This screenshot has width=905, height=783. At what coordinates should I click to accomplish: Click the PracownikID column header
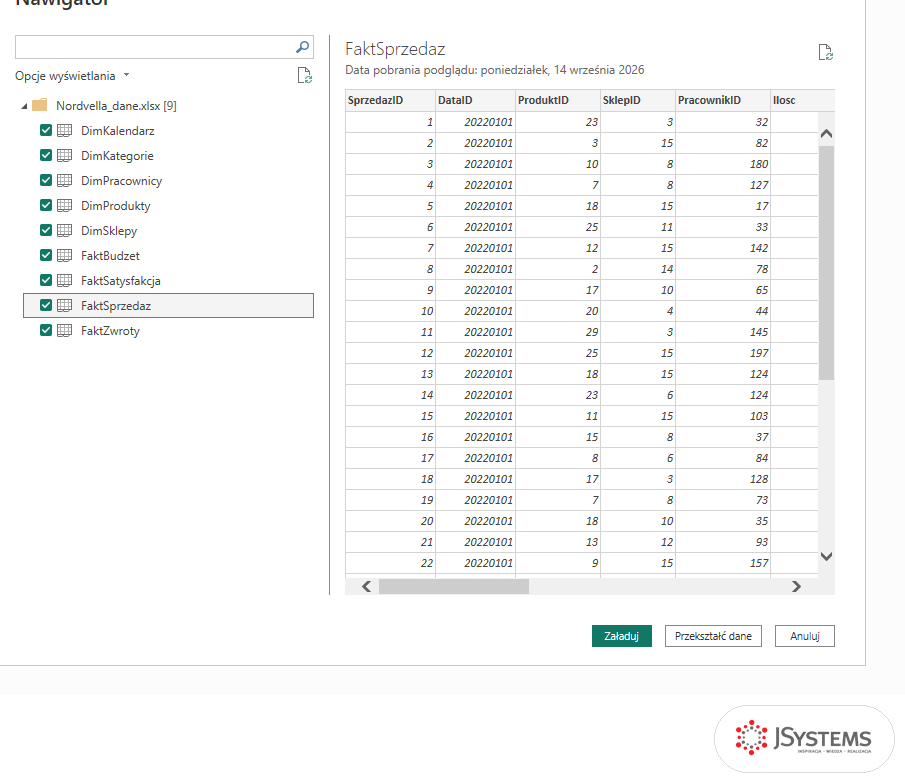tap(723, 100)
